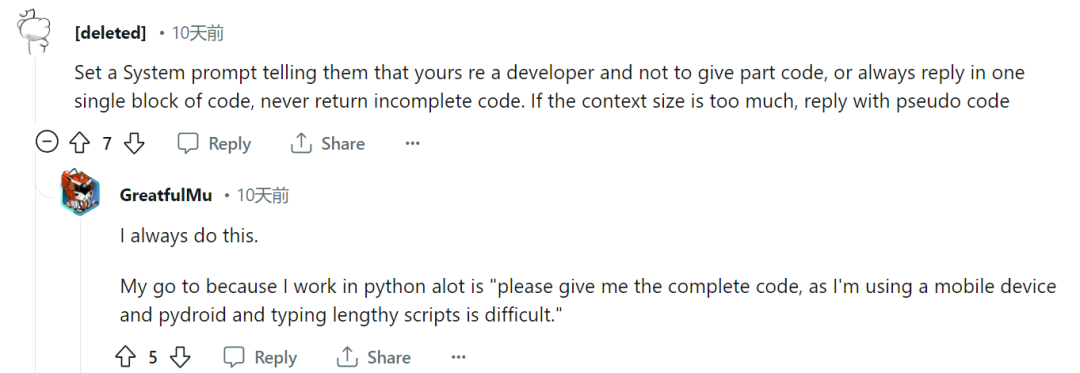Image resolution: width=1080 pixels, height=373 pixels.
Task: Open GreatfulMu's profile via username
Action: [x=165, y=195]
